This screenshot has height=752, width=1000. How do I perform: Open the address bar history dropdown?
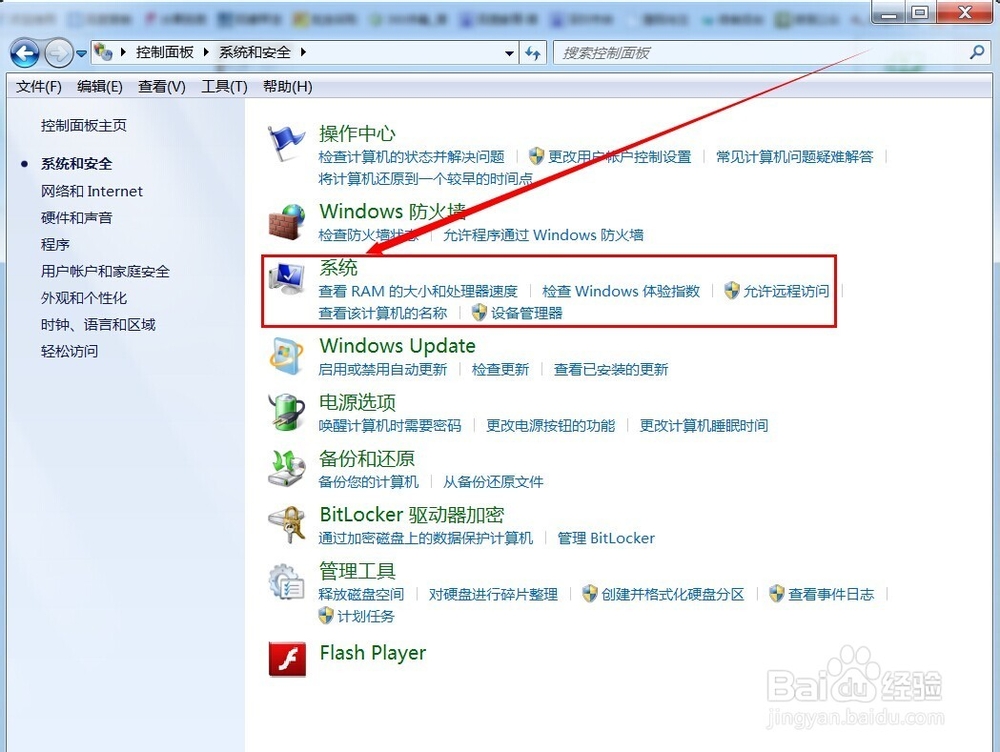[509, 52]
